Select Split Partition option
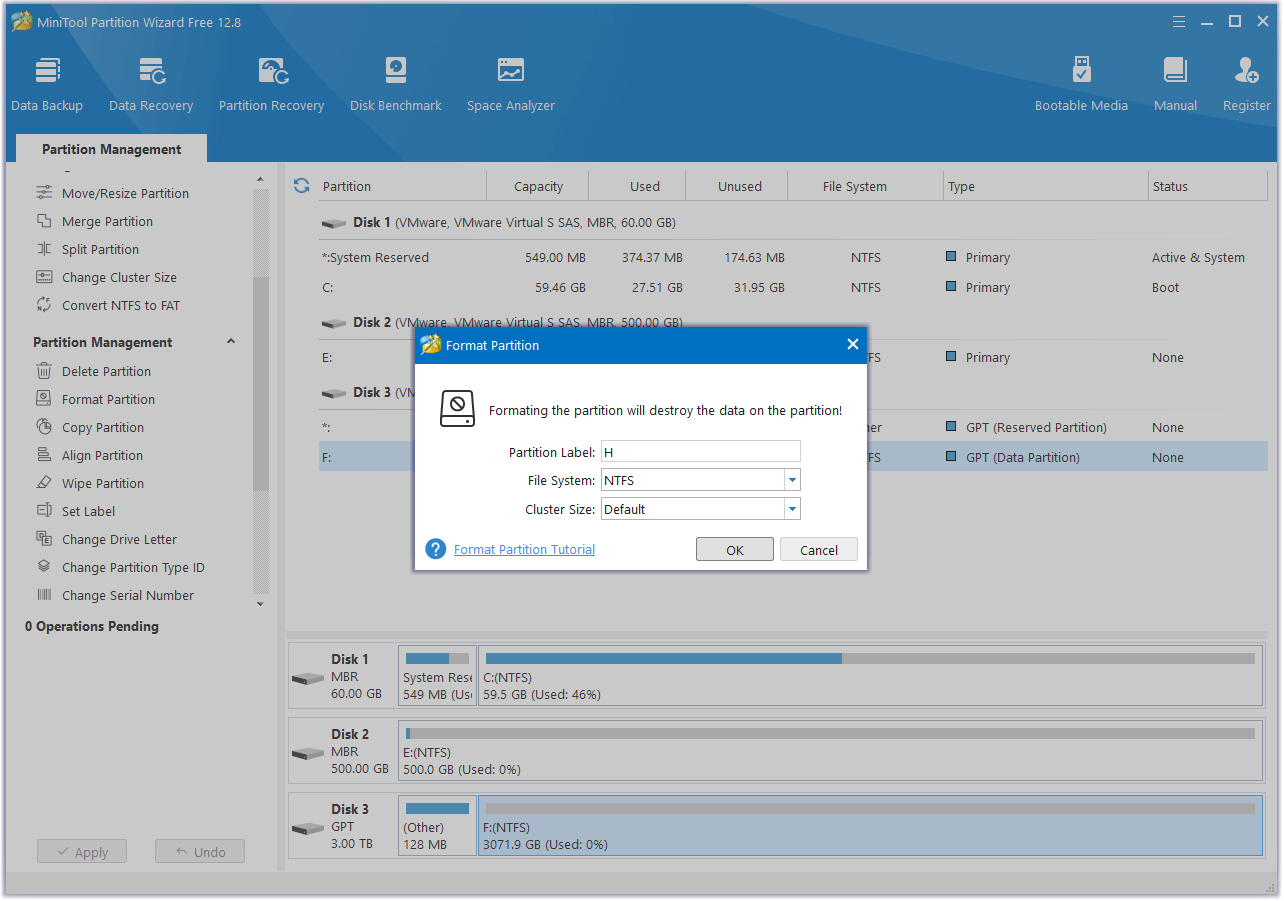 [x=100, y=249]
